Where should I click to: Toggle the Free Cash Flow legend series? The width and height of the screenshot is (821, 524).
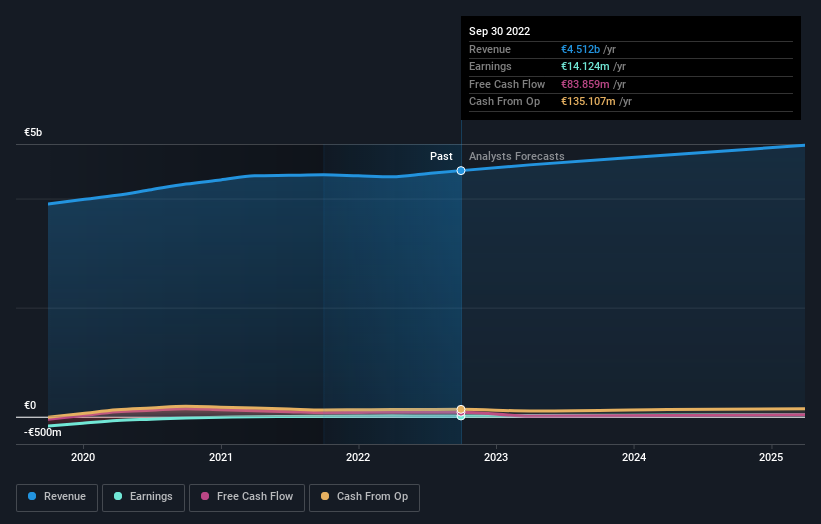pyautogui.click(x=247, y=497)
